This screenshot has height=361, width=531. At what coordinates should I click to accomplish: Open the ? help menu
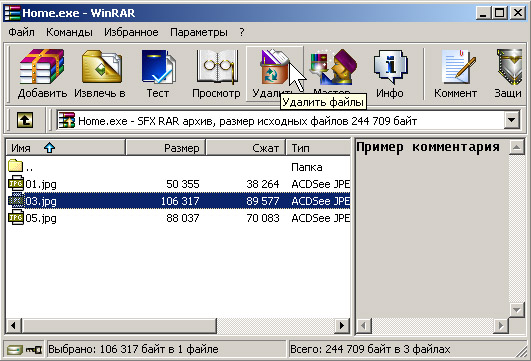tap(241, 32)
